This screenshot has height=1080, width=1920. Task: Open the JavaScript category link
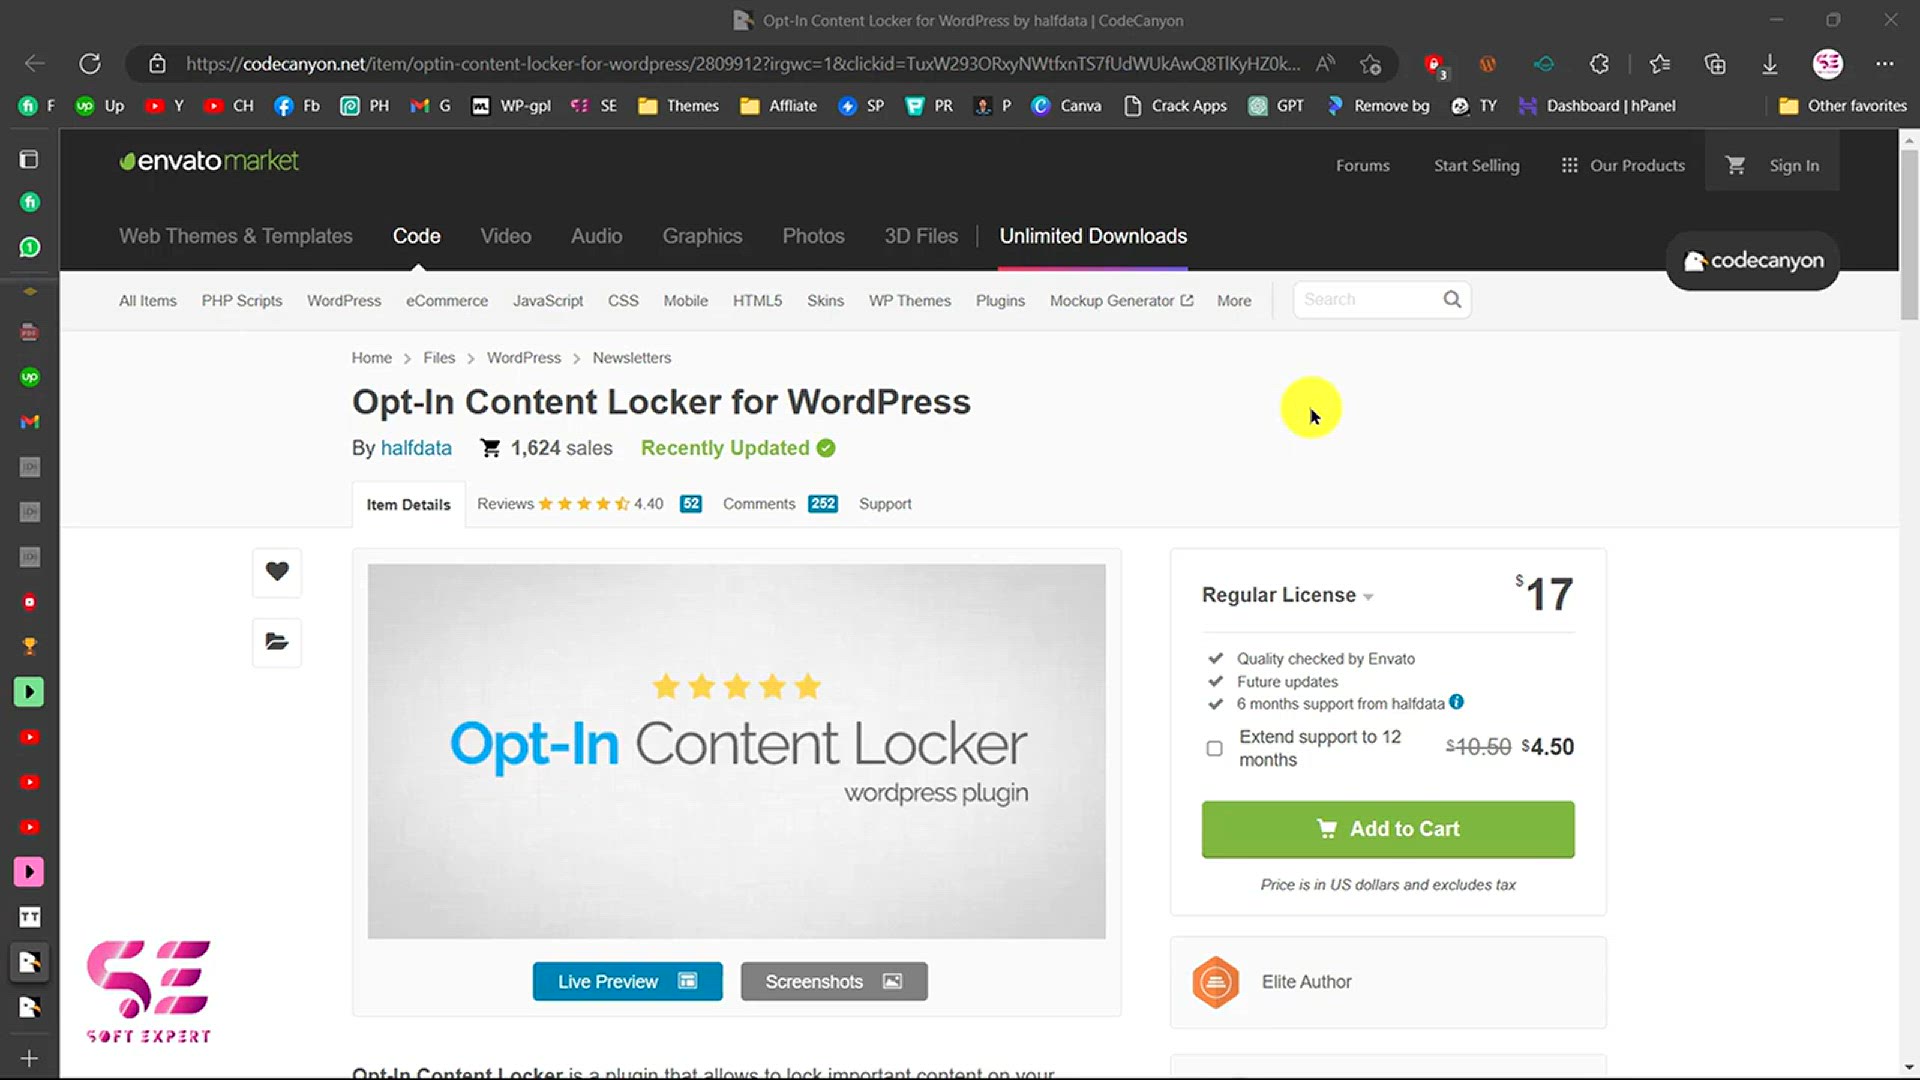(x=548, y=300)
